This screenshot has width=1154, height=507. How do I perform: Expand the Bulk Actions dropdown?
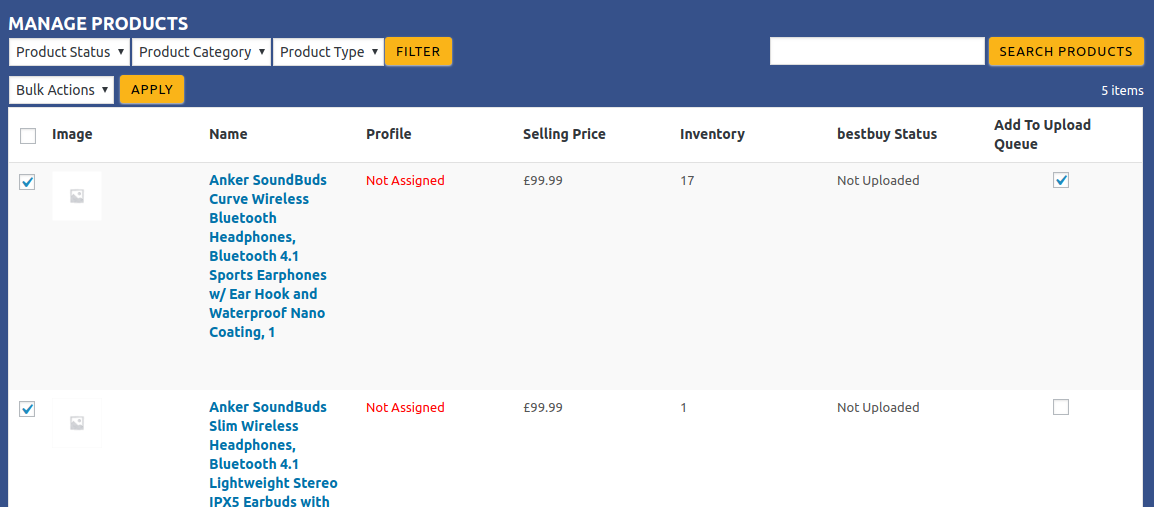(61, 90)
